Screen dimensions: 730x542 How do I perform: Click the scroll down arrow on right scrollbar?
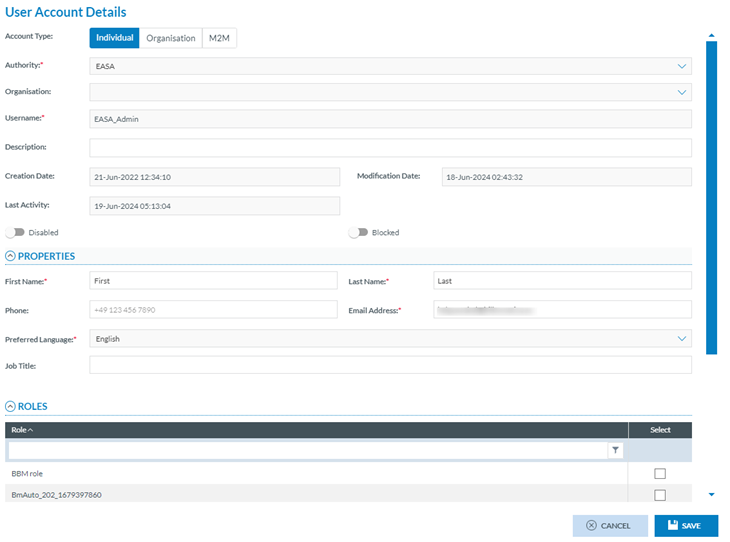tap(711, 494)
